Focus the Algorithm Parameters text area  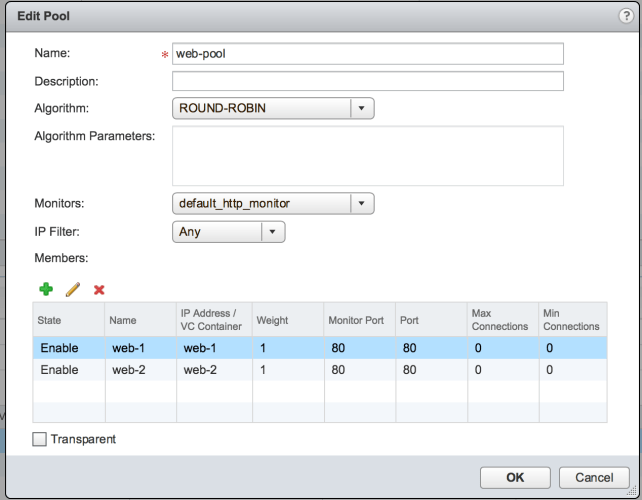point(367,156)
